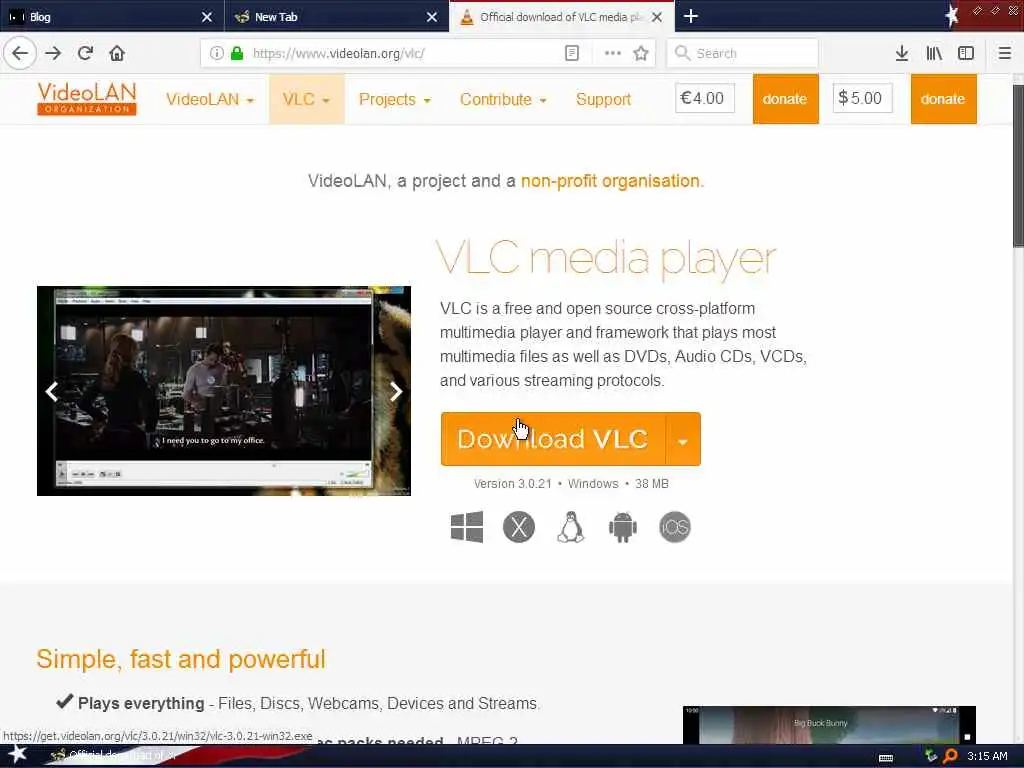The width and height of the screenshot is (1024, 768).
Task: Toggle the sidebar view icon
Action: tap(966, 53)
